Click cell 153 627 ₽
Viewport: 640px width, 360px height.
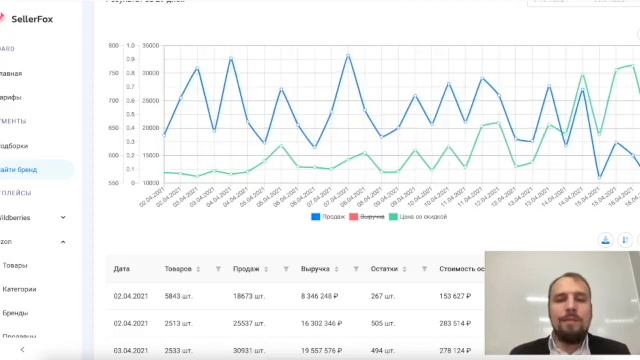click(455, 296)
